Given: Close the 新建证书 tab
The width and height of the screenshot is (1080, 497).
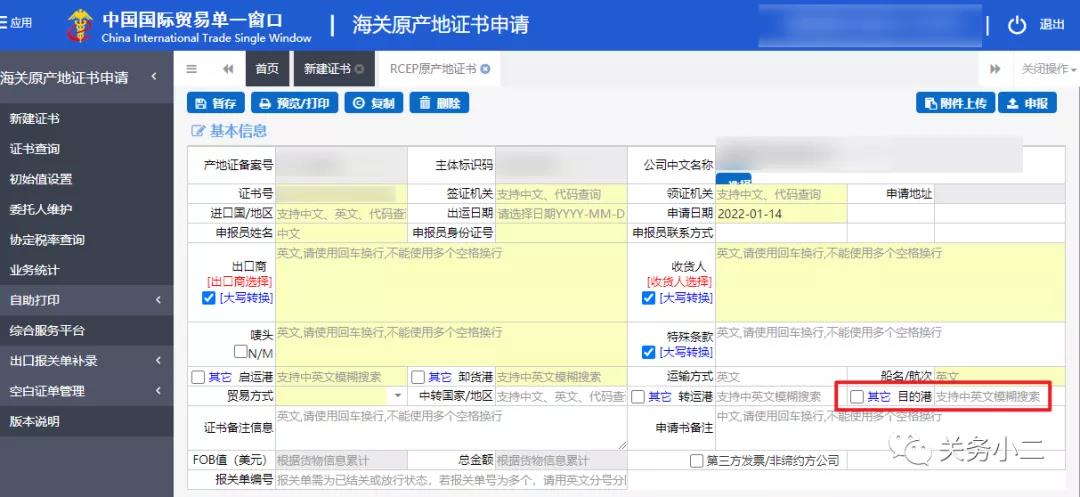Looking at the screenshot, I should click(359, 69).
